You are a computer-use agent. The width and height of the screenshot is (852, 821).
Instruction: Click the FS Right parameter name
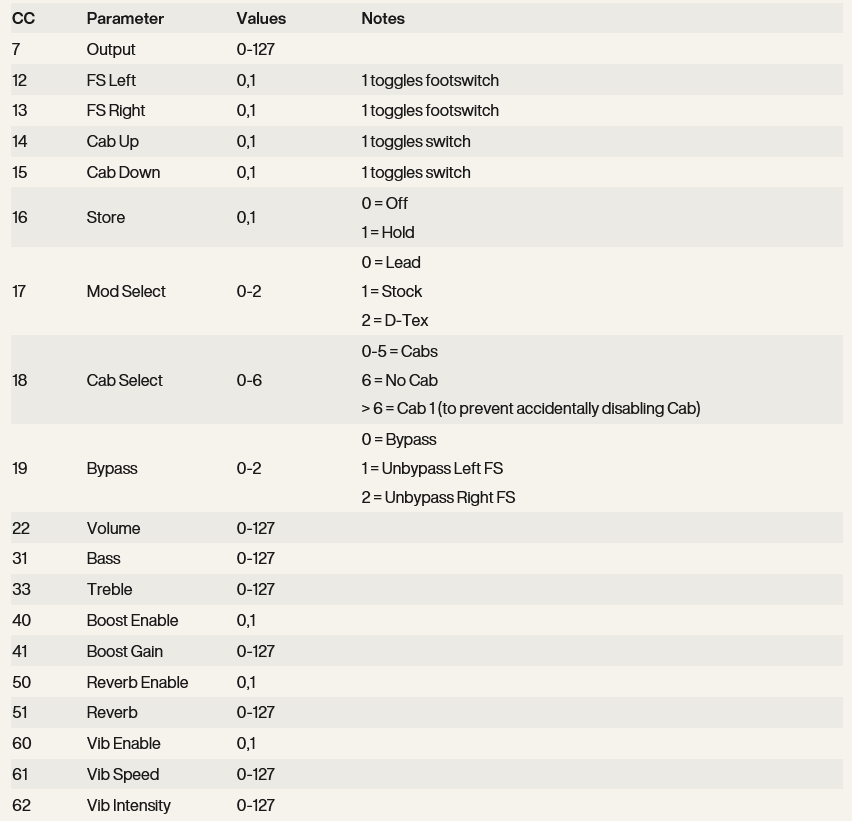click(116, 111)
